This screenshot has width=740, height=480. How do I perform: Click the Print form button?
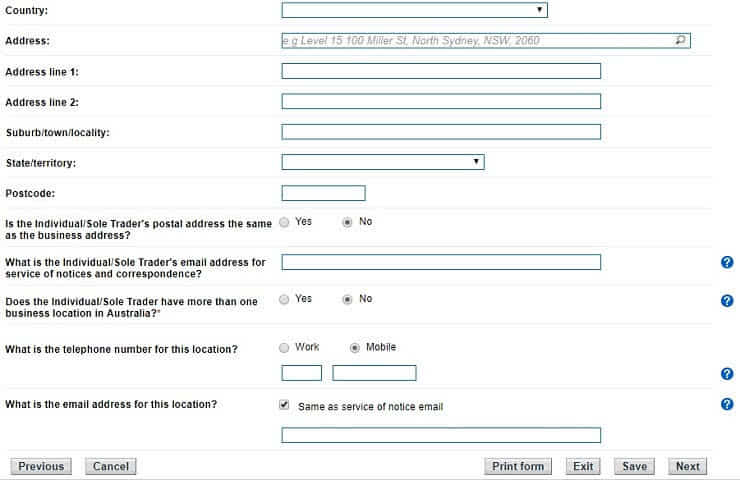518,466
